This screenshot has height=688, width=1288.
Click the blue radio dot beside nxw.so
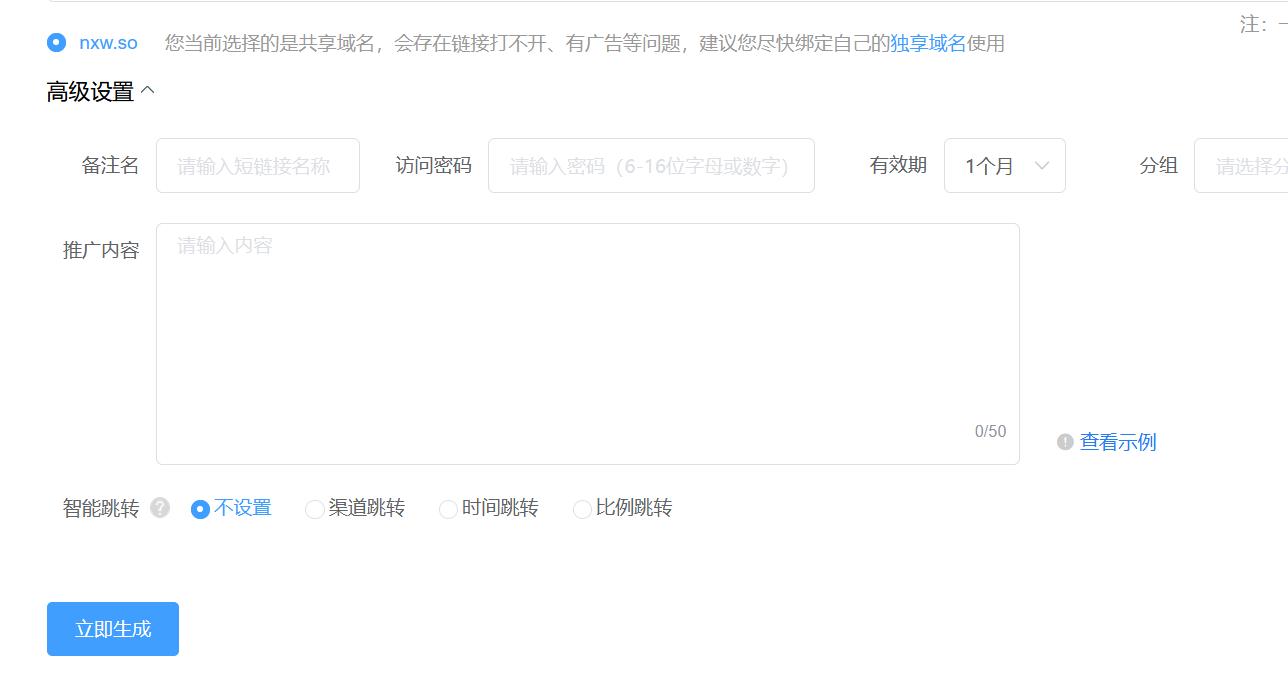(x=56, y=42)
